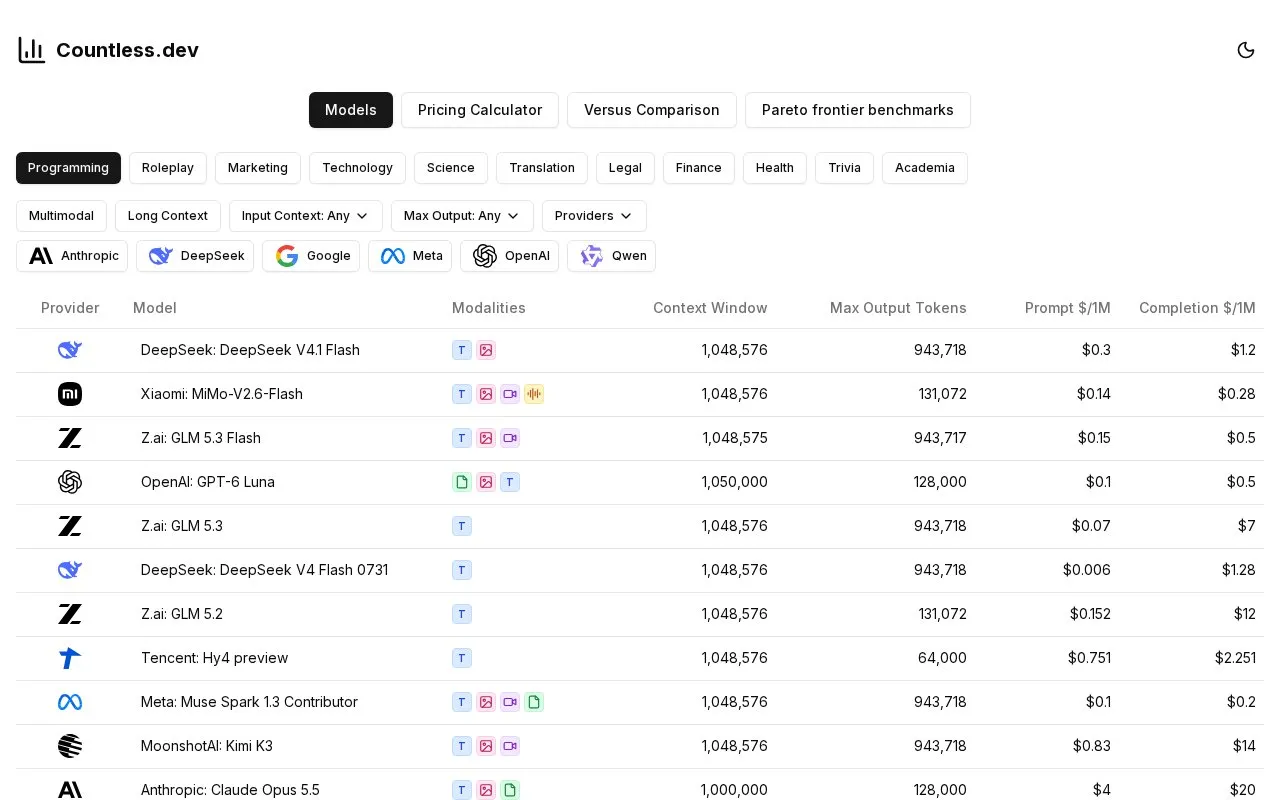Click the Tencent logo in the Hy4 preview row
The image size is (1280, 800).
tap(70, 658)
